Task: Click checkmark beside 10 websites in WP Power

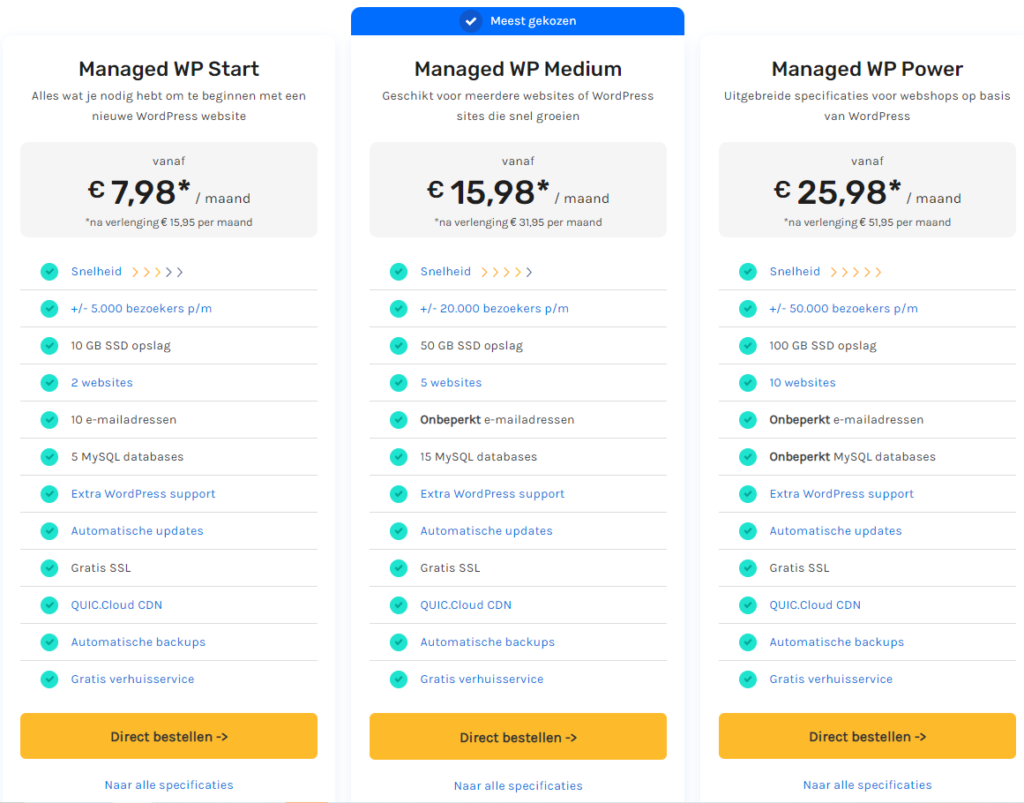Action: click(x=747, y=383)
